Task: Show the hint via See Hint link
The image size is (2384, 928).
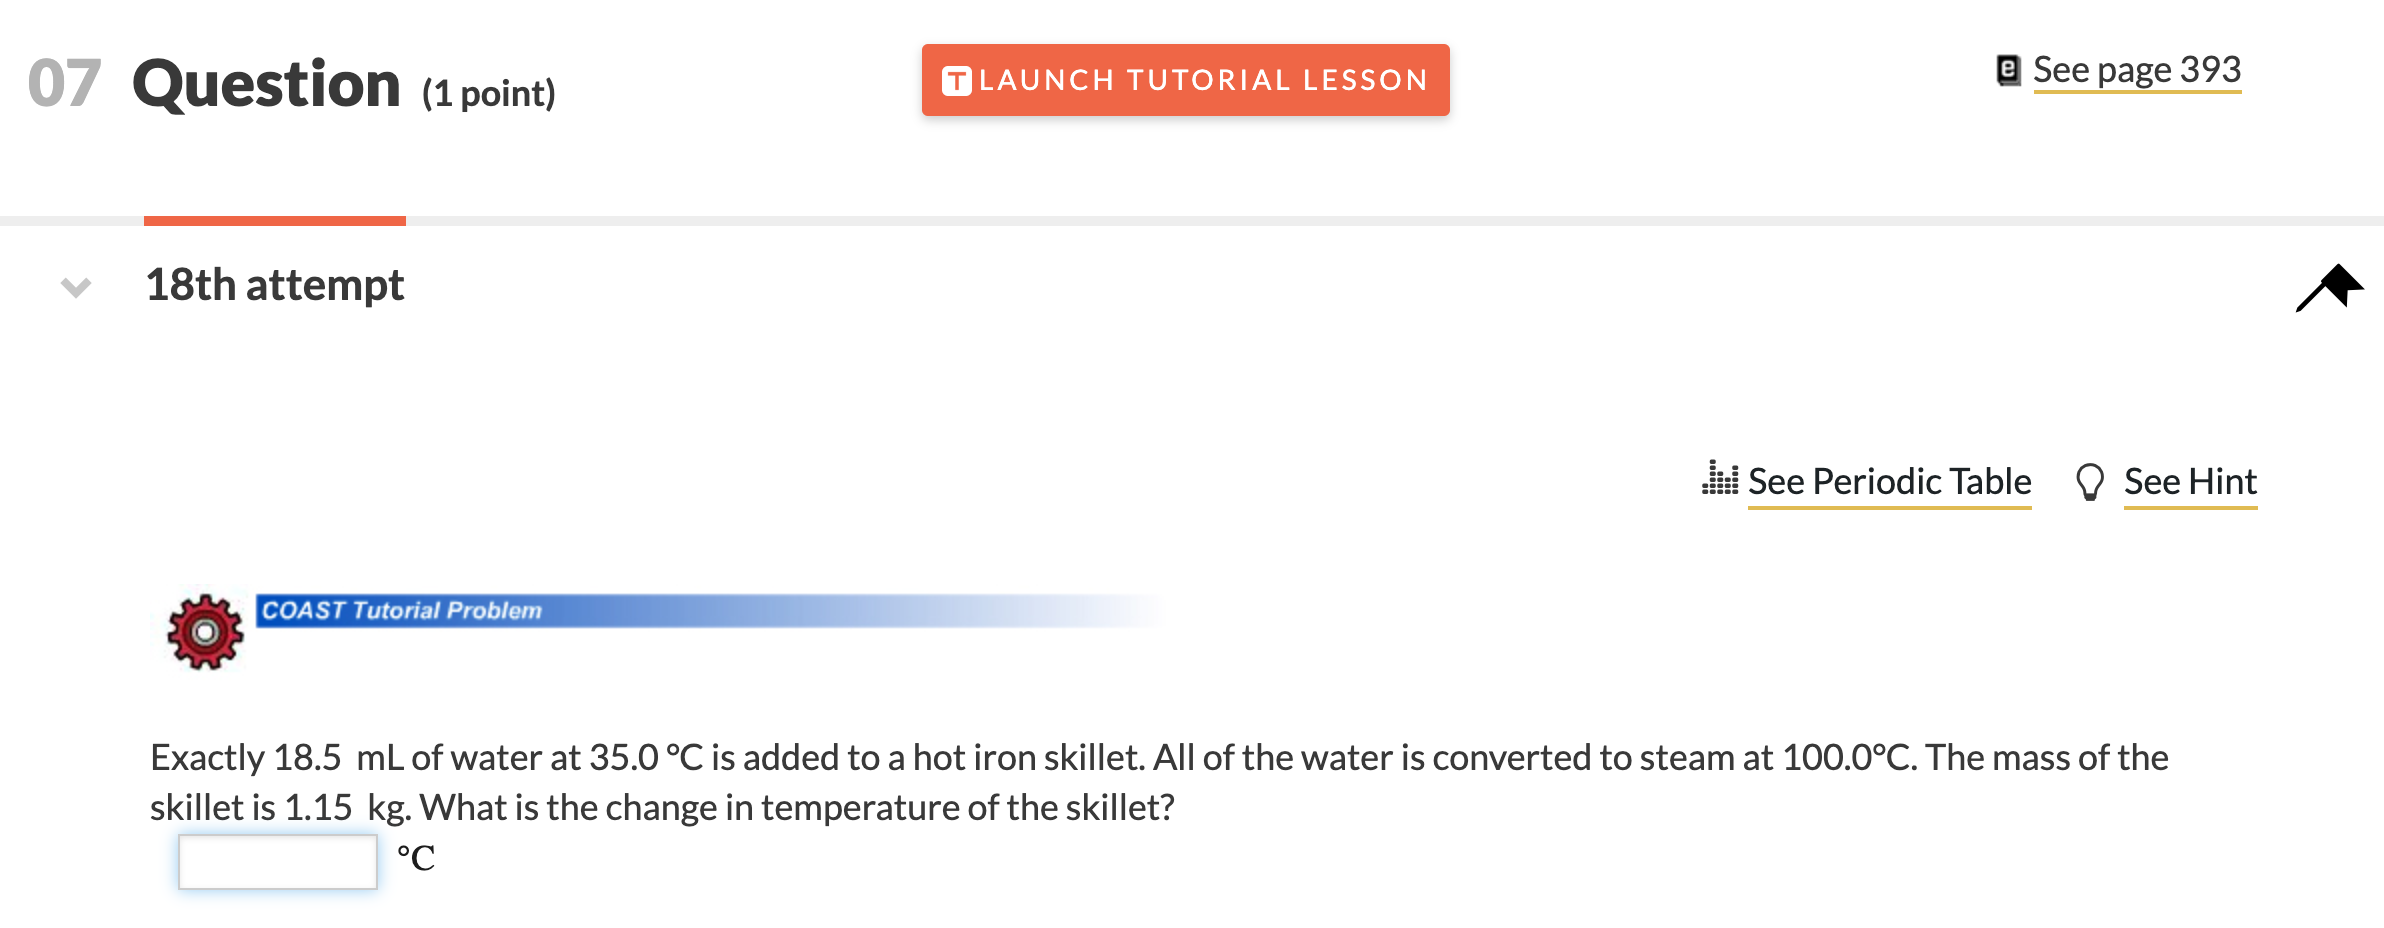Action: click(x=2190, y=483)
